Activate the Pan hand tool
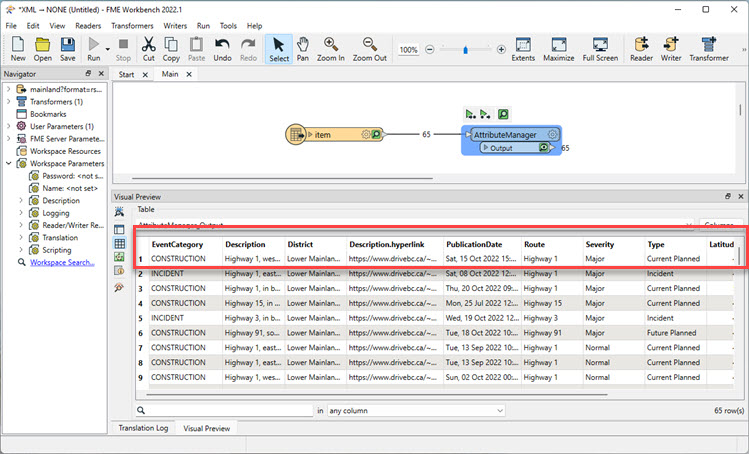The height and width of the screenshot is (454, 749). click(x=303, y=49)
